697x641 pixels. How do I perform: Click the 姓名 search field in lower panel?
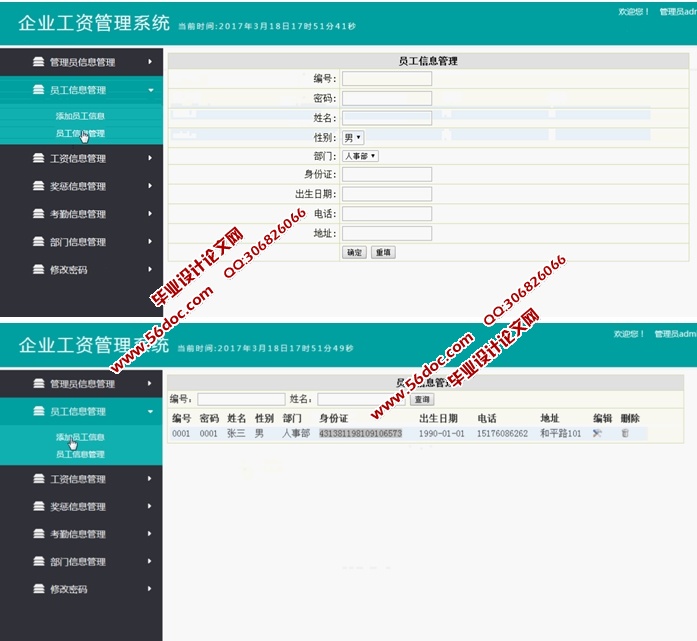point(361,399)
